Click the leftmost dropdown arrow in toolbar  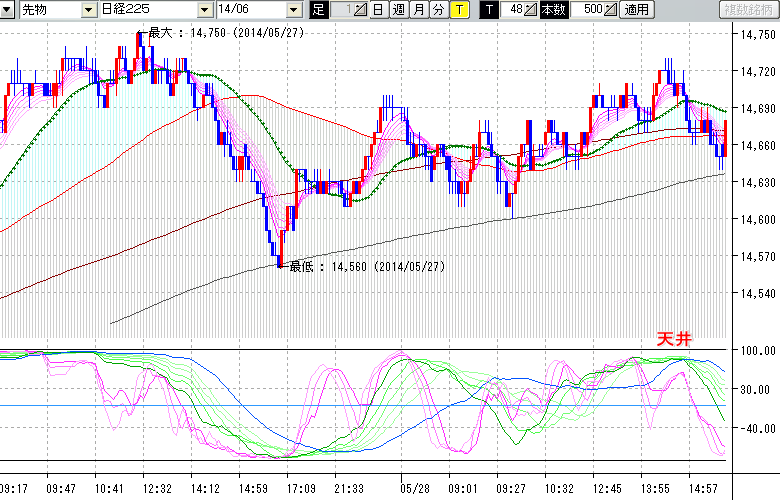tap(9, 10)
